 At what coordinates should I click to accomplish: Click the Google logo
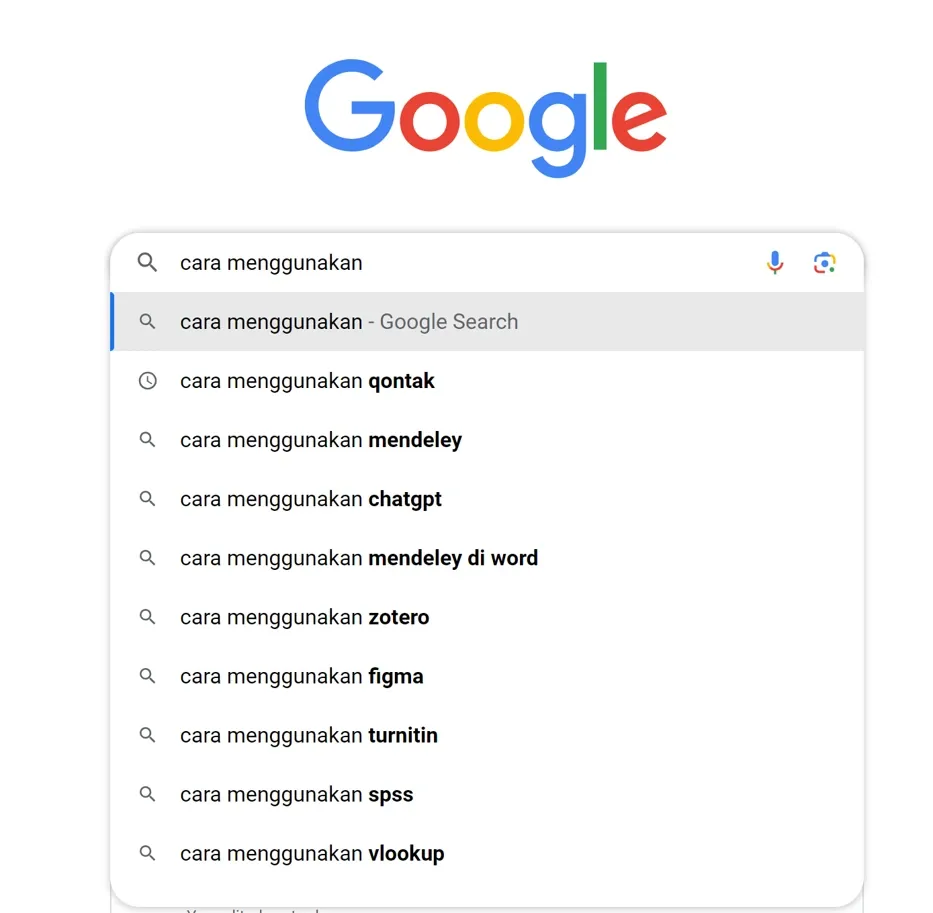(485, 115)
